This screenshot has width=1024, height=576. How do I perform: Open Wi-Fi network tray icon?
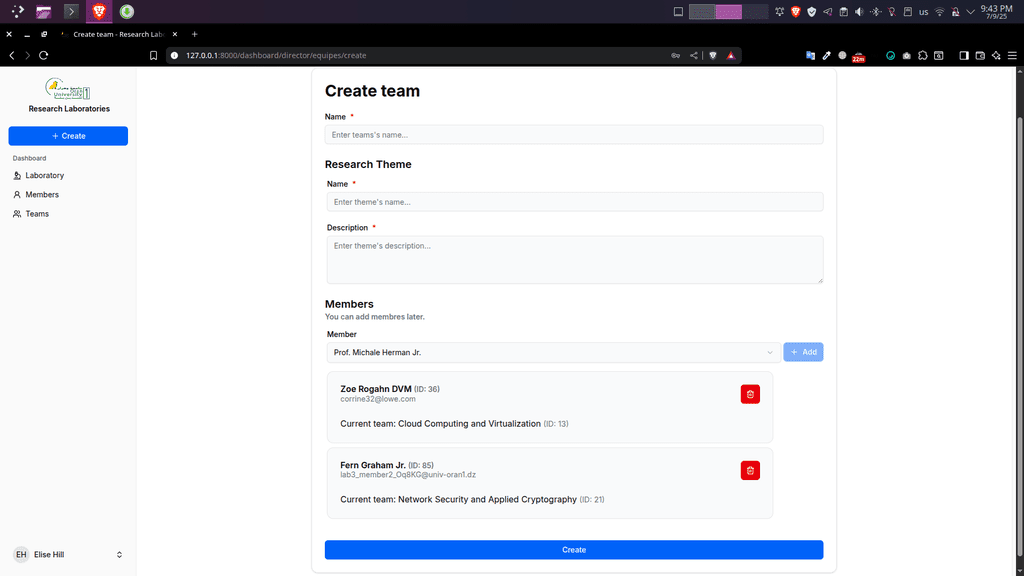pyautogui.click(x=940, y=12)
